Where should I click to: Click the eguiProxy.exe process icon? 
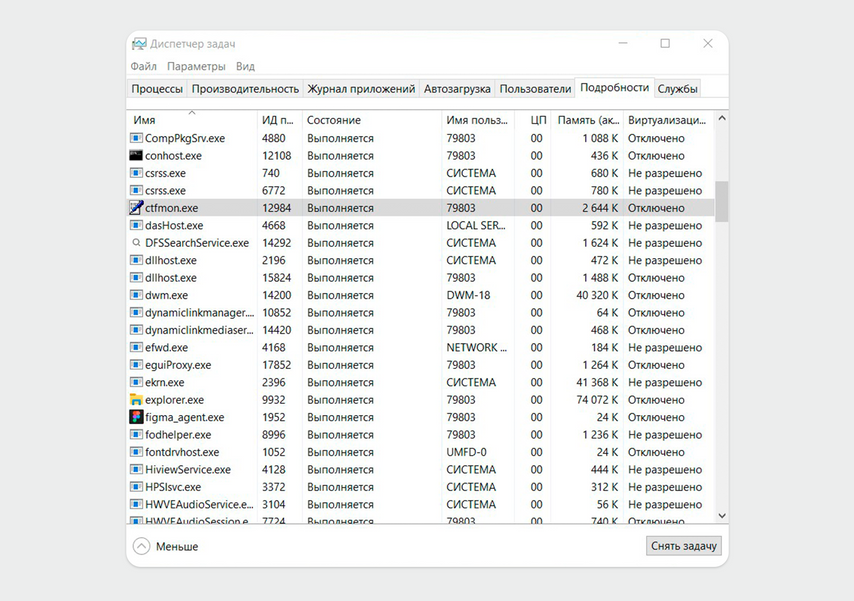pos(136,365)
